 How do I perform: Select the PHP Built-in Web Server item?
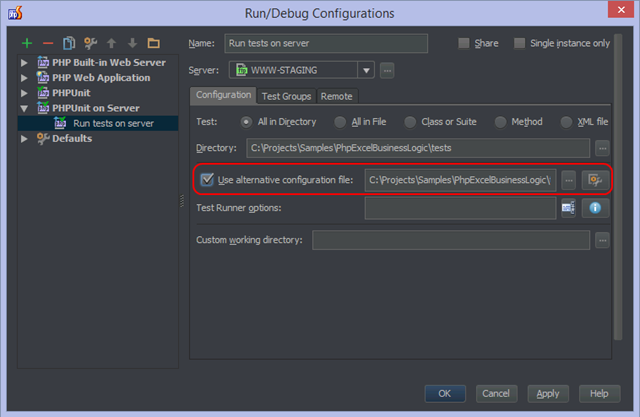(98, 63)
